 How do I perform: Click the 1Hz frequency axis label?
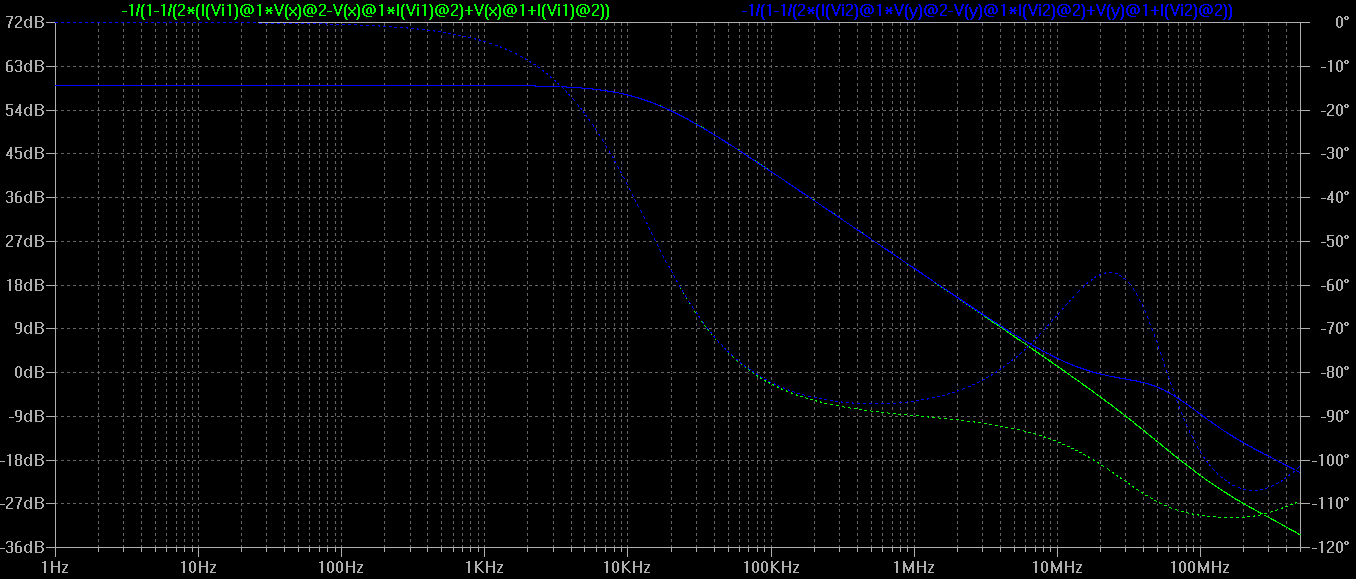tap(55, 568)
